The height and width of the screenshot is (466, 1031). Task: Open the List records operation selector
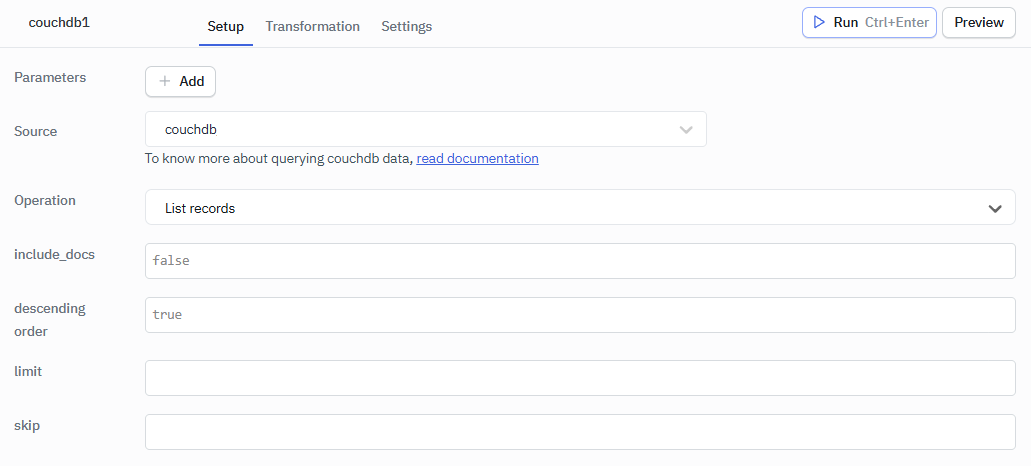(x=560, y=208)
